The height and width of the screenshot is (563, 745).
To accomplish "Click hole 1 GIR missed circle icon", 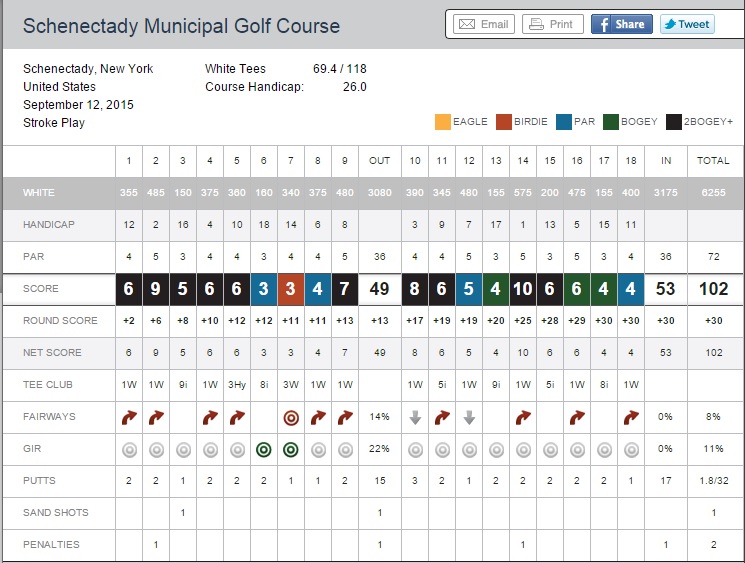I will (x=129, y=450).
